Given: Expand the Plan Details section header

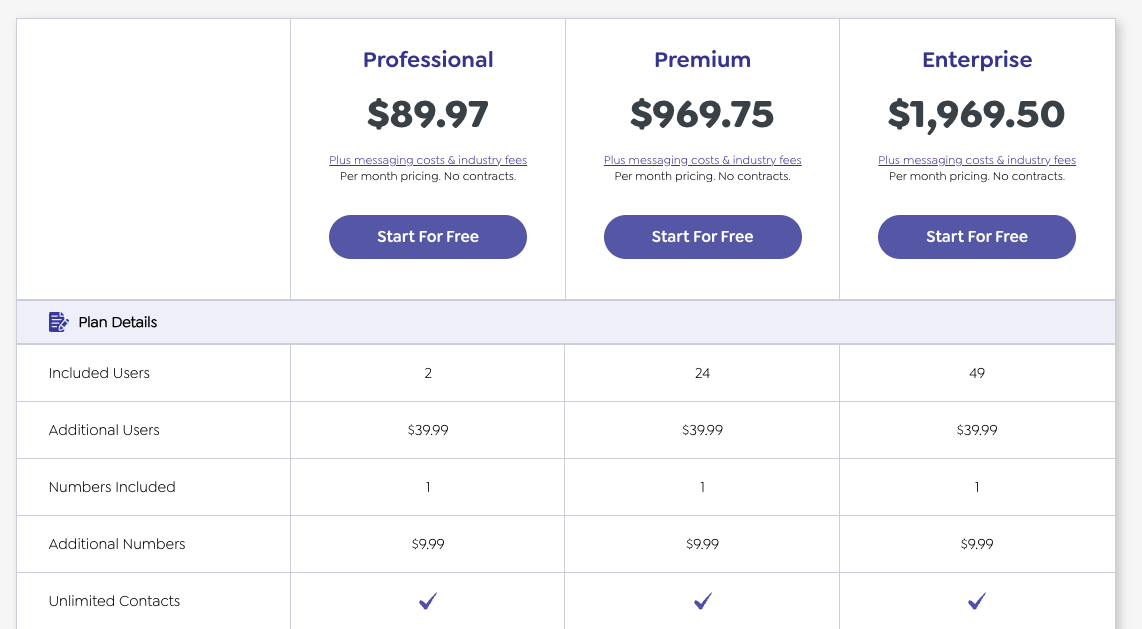Looking at the screenshot, I should [117, 321].
